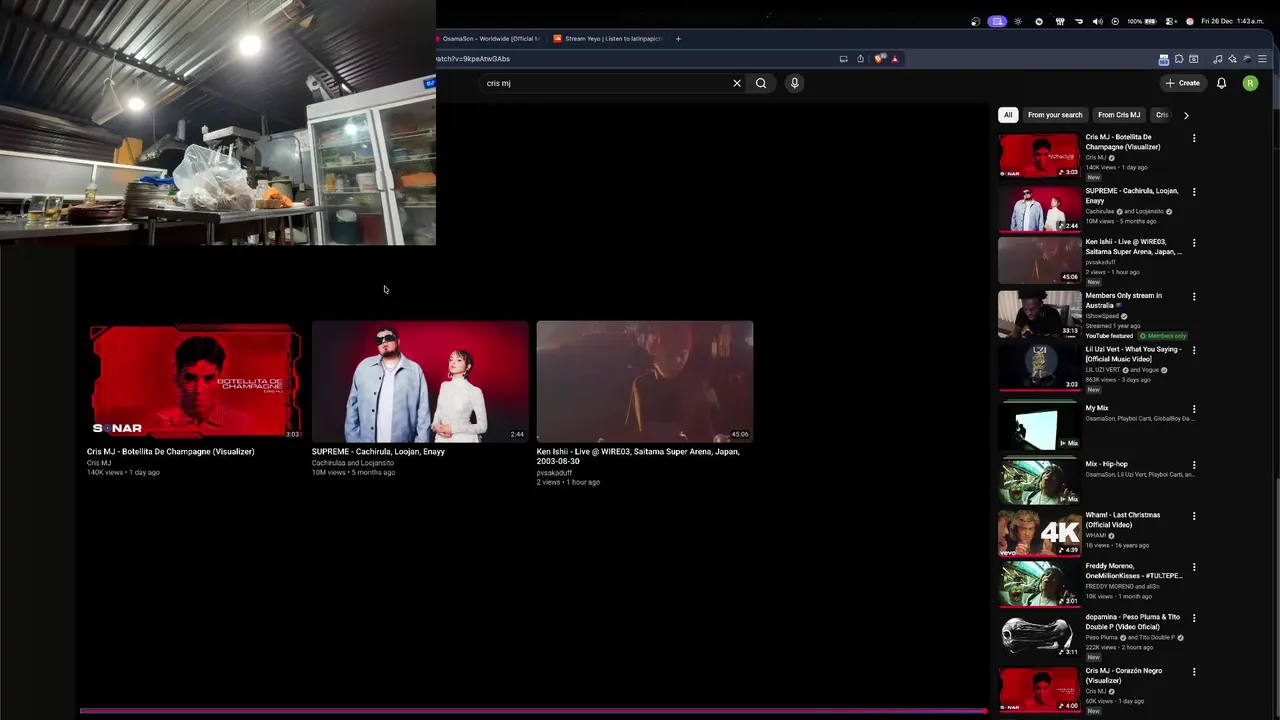Play end-screen Botellita De Champagne thumbnail
The height and width of the screenshot is (720, 1280).
(195, 381)
